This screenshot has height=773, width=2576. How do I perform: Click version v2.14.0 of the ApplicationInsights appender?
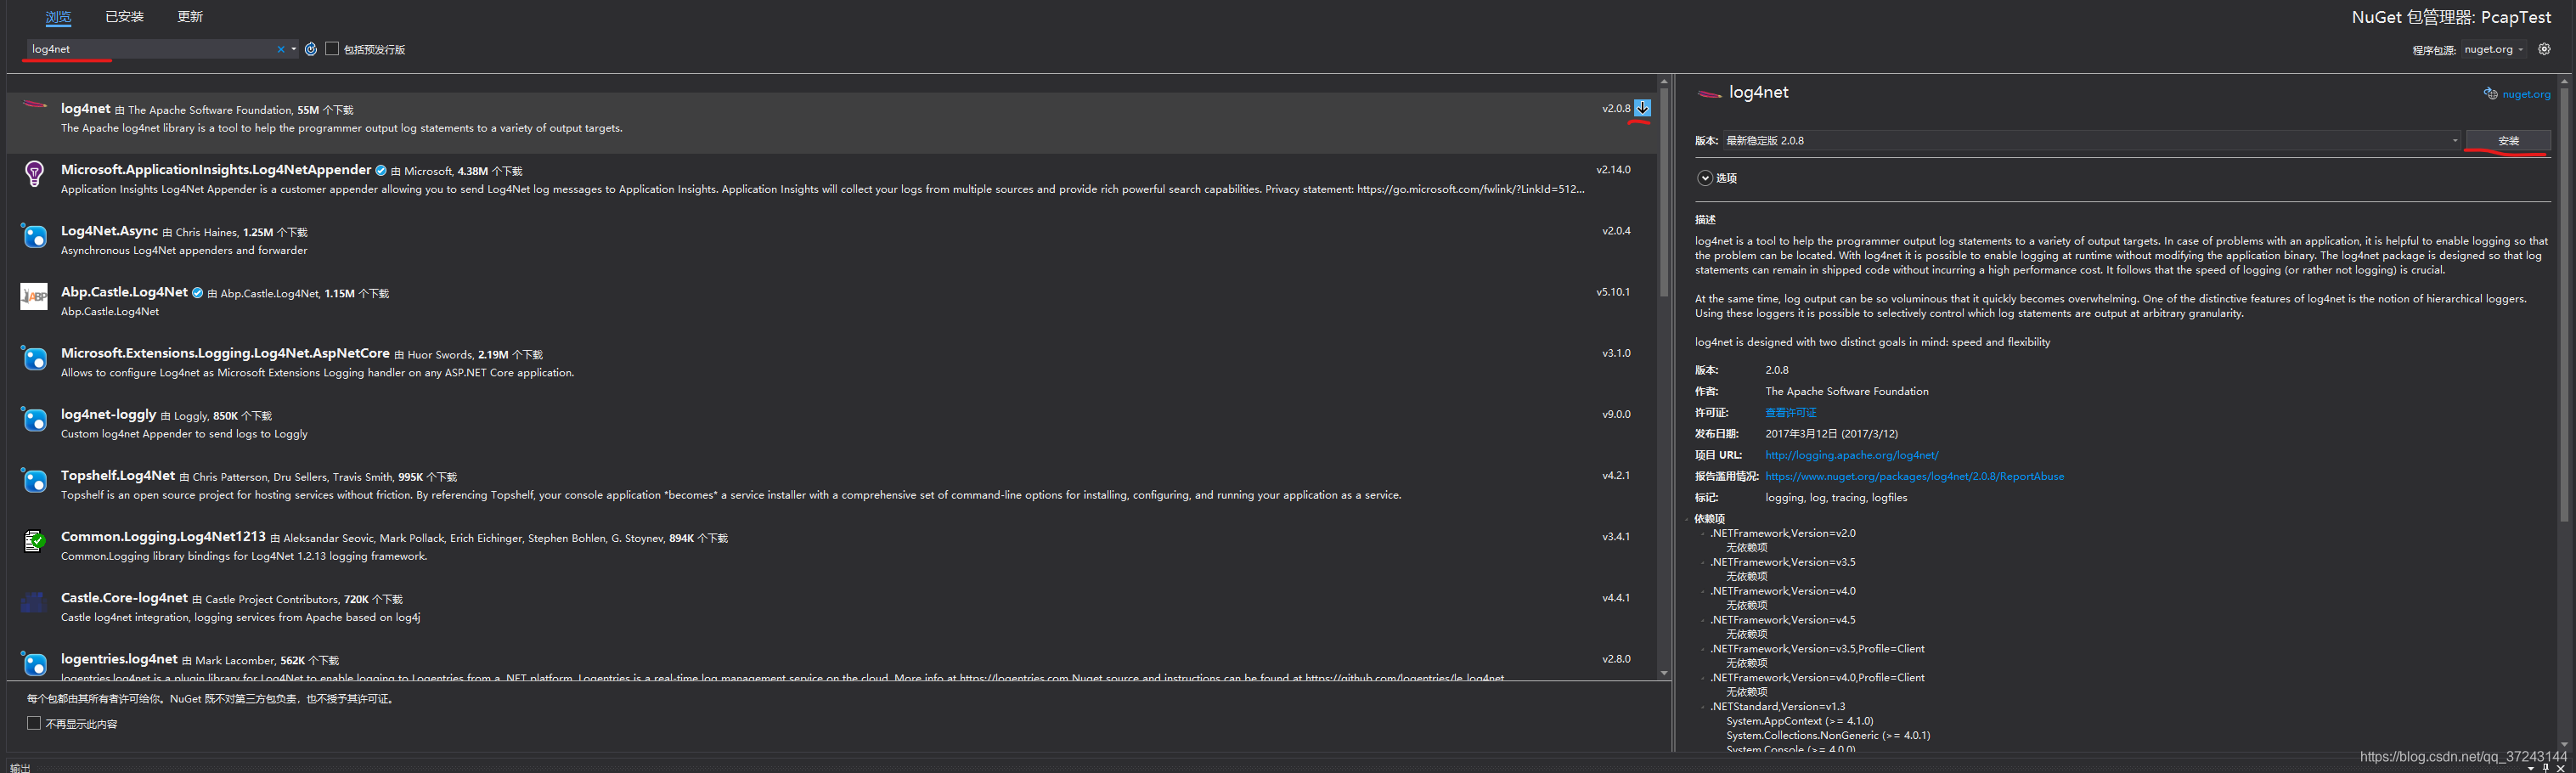(1613, 170)
